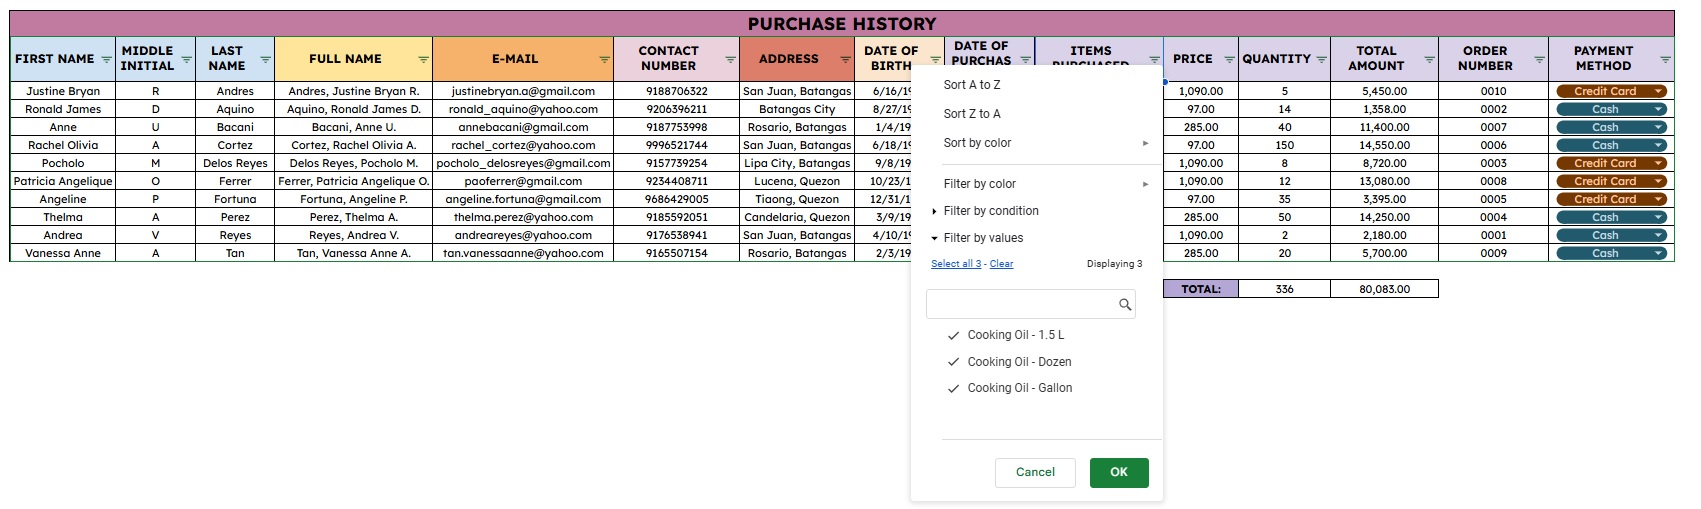Image resolution: width=1701 pixels, height=509 pixels.
Task: Select address Tiaong, Quezon
Action: [797, 199]
